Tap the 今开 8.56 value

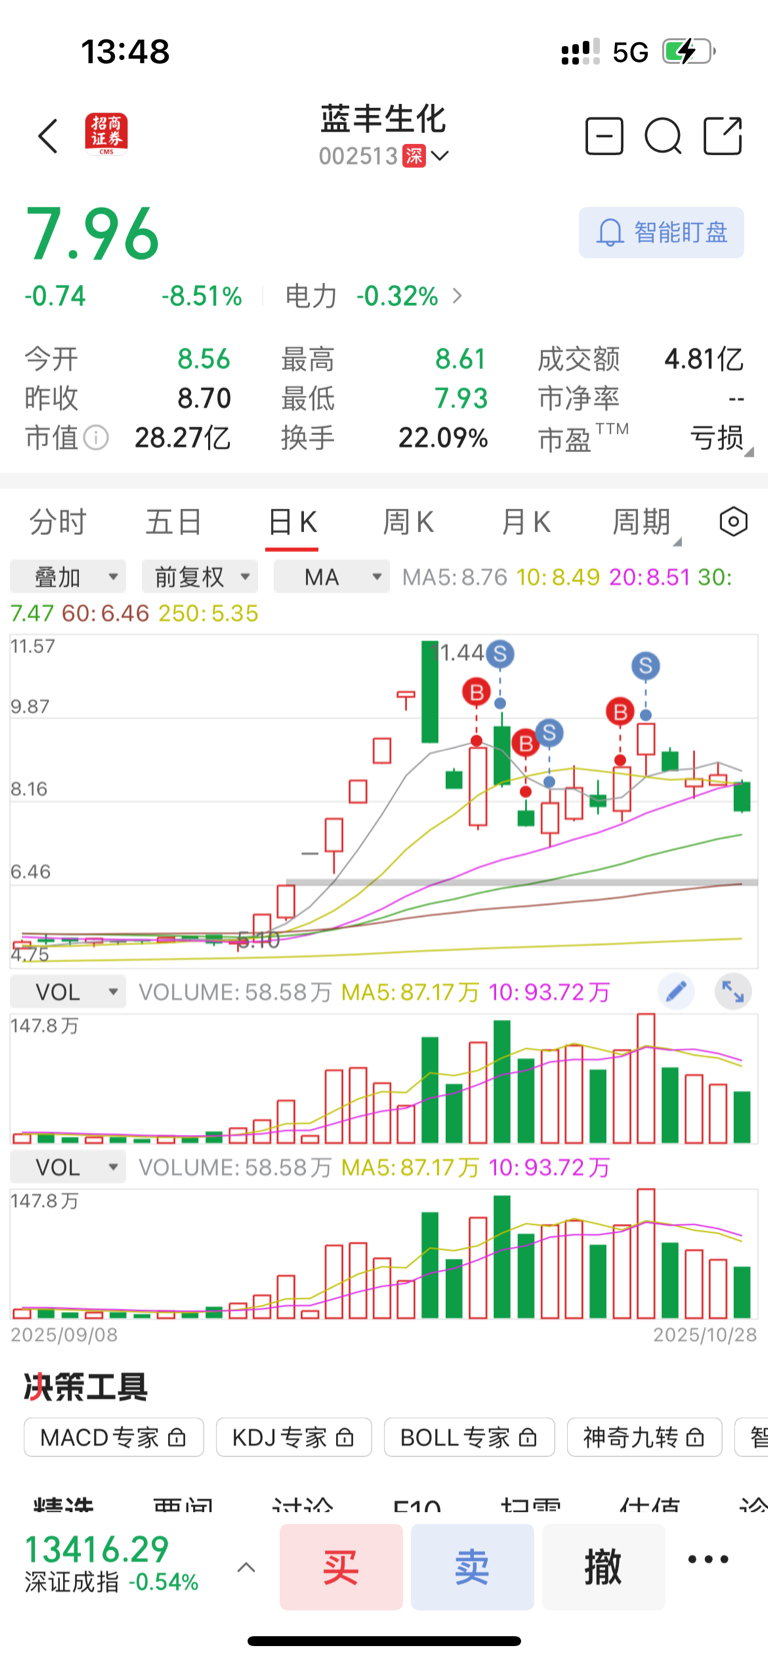tap(204, 359)
